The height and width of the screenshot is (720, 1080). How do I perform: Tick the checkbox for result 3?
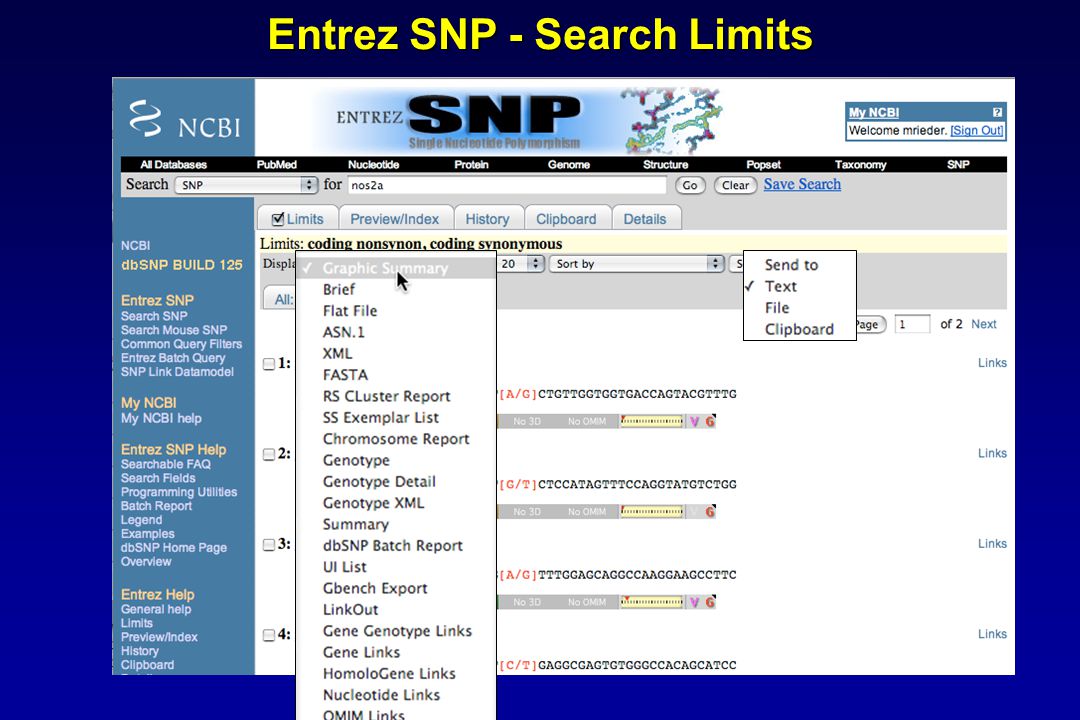(x=269, y=545)
